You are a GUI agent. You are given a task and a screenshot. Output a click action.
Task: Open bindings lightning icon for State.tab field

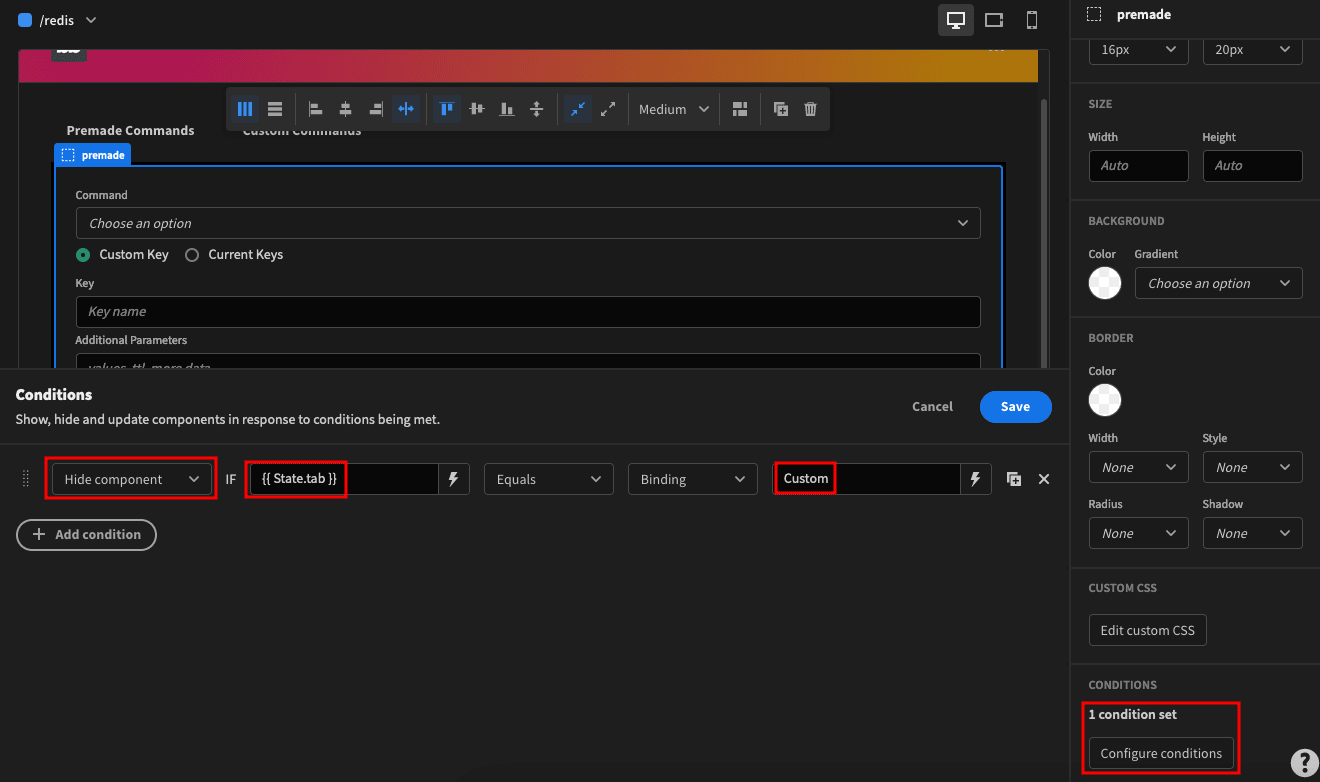[x=453, y=479]
